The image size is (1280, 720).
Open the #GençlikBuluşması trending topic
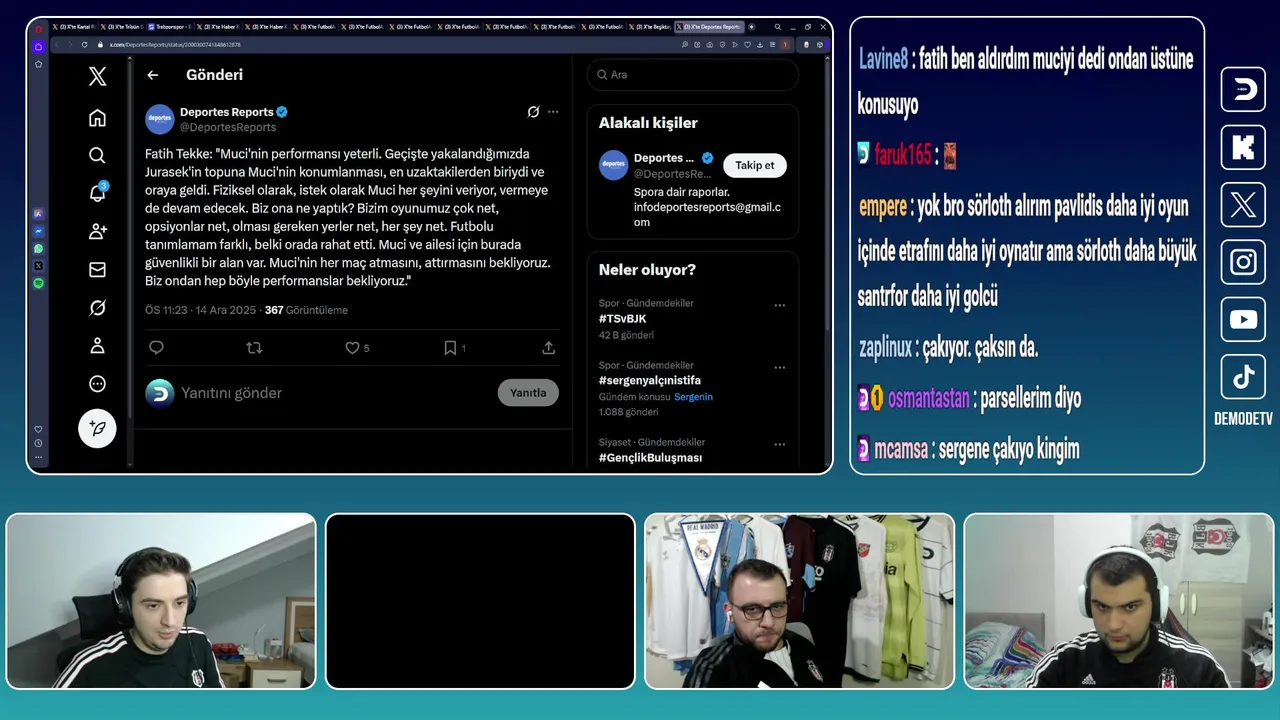[x=650, y=458]
